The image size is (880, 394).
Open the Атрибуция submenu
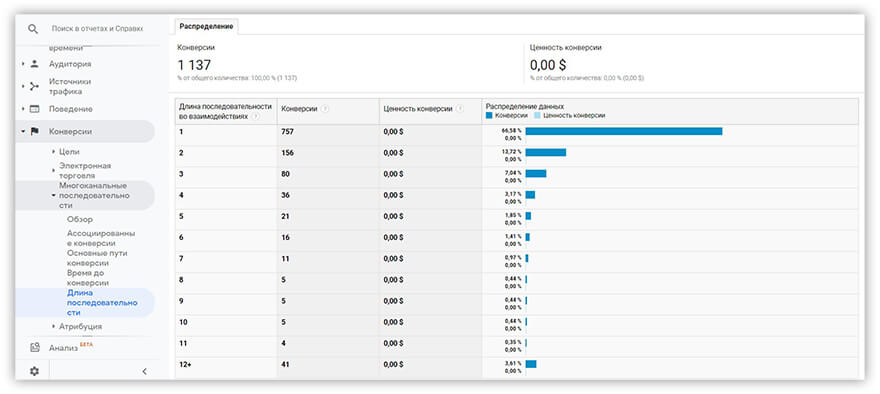click(x=80, y=326)
